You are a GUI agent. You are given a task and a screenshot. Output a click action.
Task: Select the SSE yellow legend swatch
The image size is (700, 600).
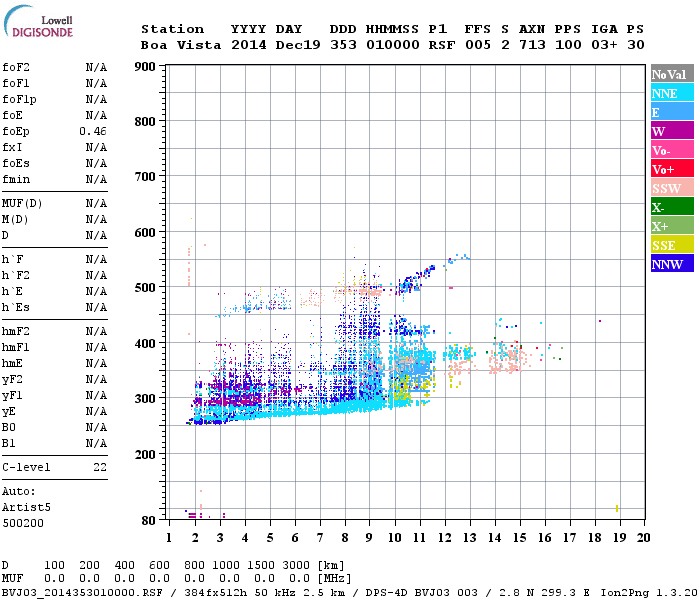pyautogui.click(x=672, y=245)
